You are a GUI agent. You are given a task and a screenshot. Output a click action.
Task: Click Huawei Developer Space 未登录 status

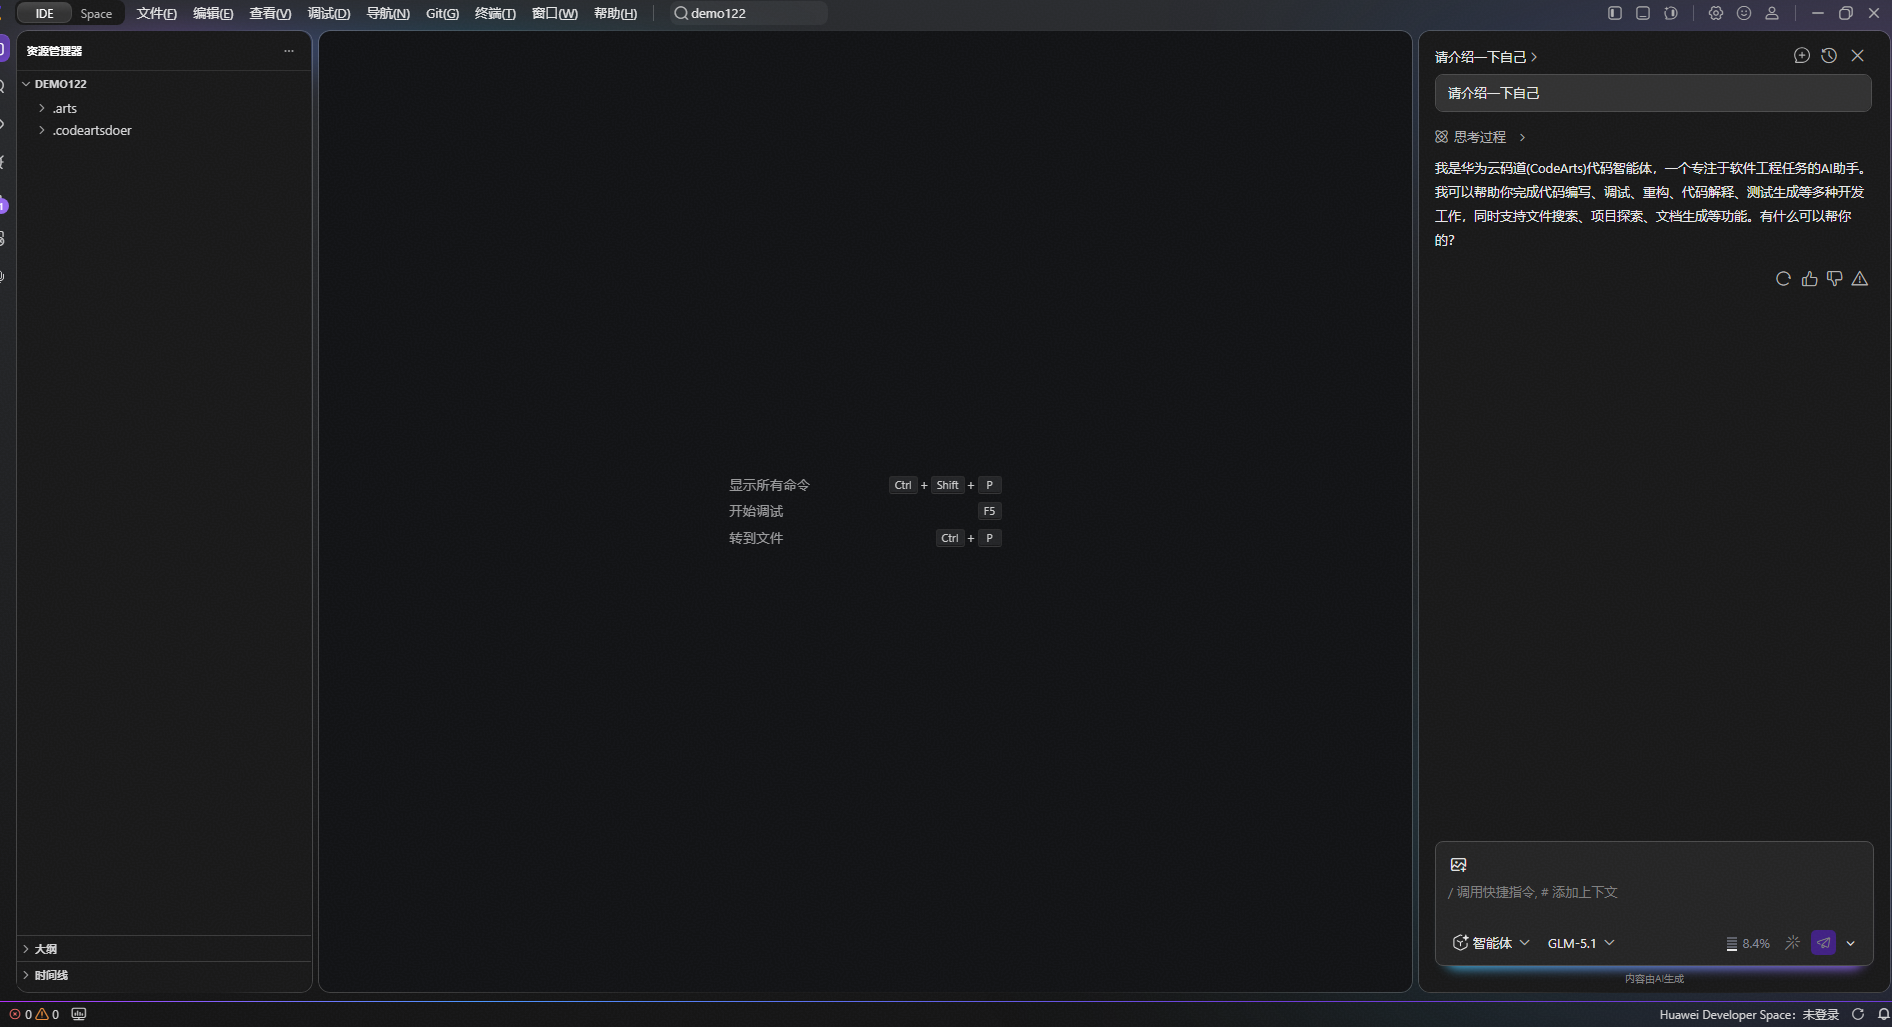pyautogui.click(x=1749, y=1014)
